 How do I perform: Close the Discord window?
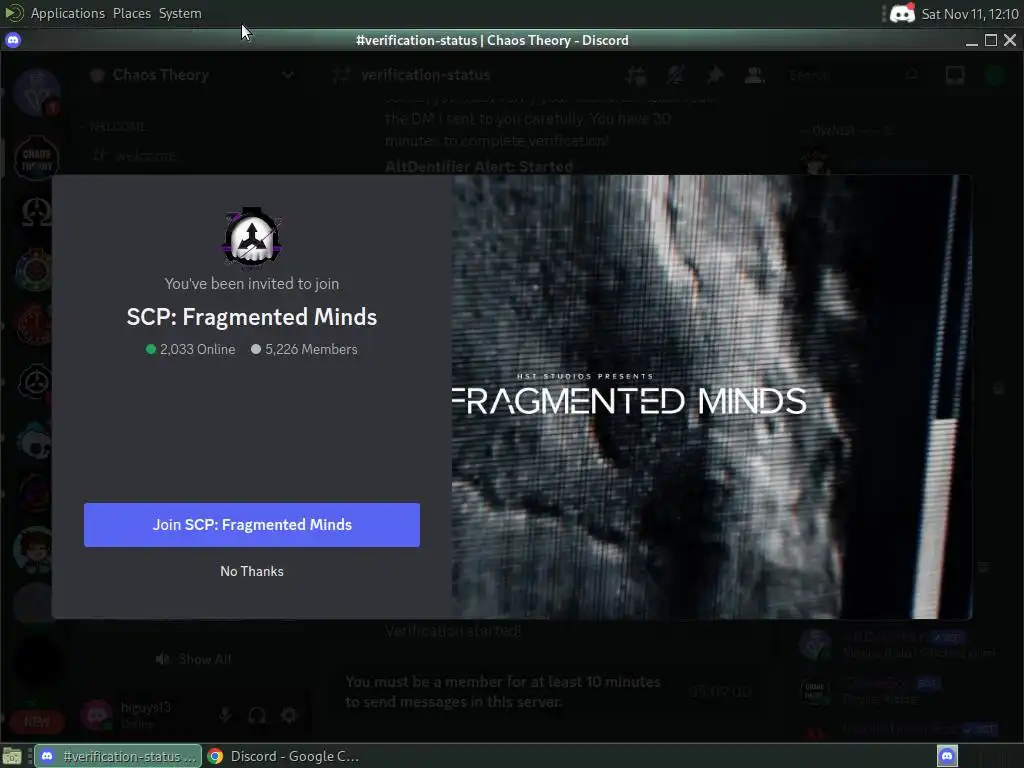click(1010, 40)
